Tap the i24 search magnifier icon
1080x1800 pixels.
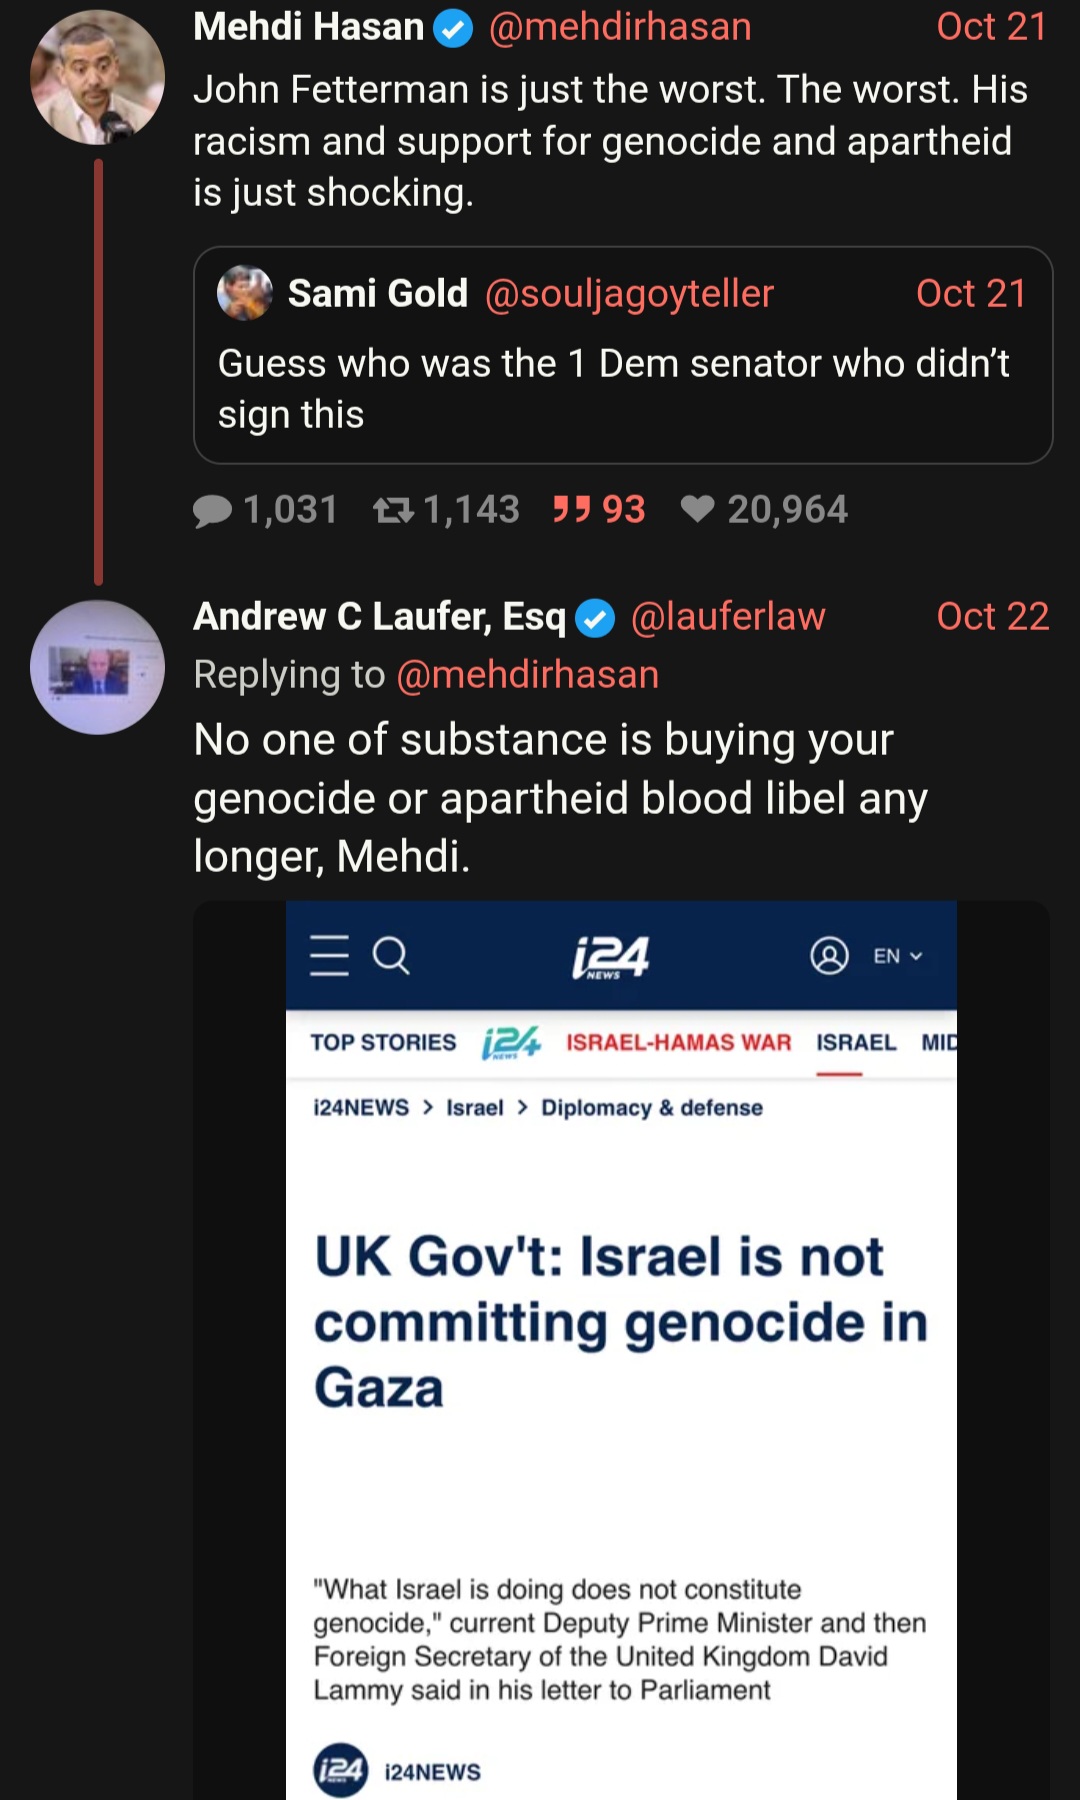click(x=391, y=955)
